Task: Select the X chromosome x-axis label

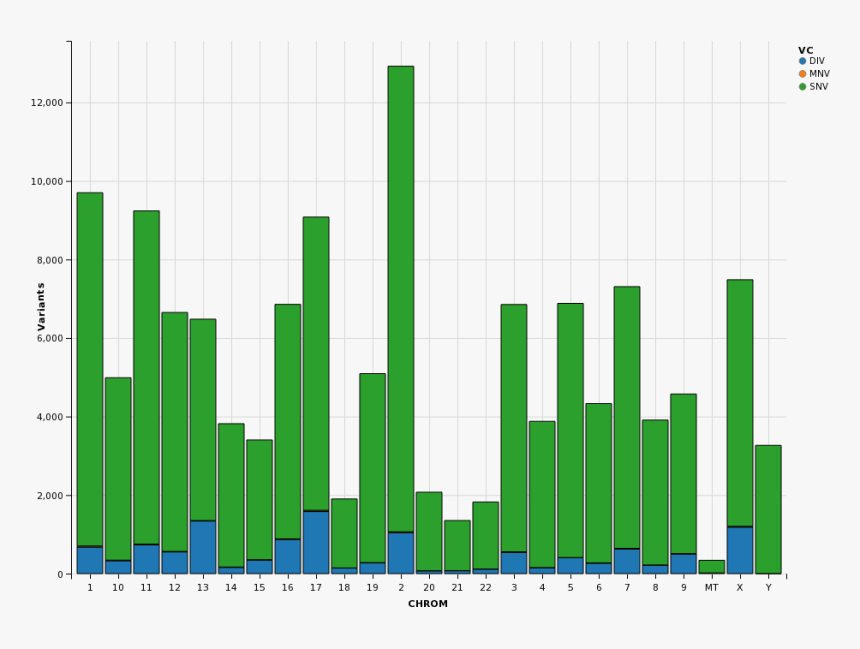Action: tap(740, 588)
